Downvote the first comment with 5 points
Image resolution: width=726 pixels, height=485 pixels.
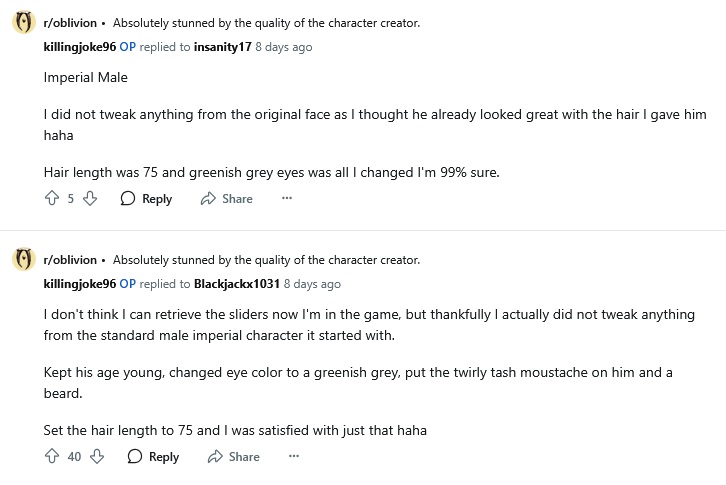(x=90, y=199)
